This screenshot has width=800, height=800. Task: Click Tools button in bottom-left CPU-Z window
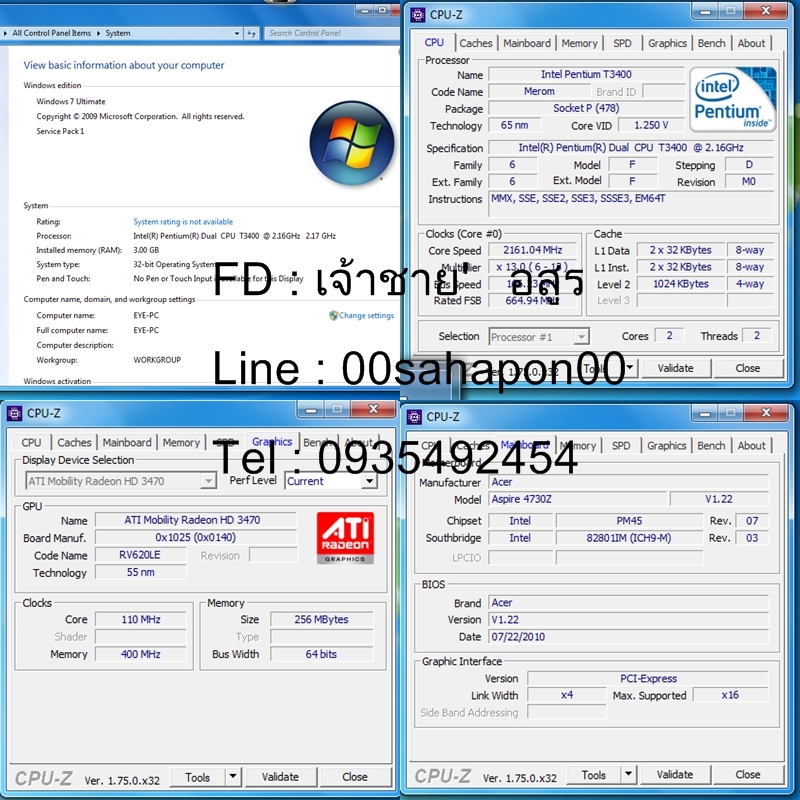click(197, 777)
